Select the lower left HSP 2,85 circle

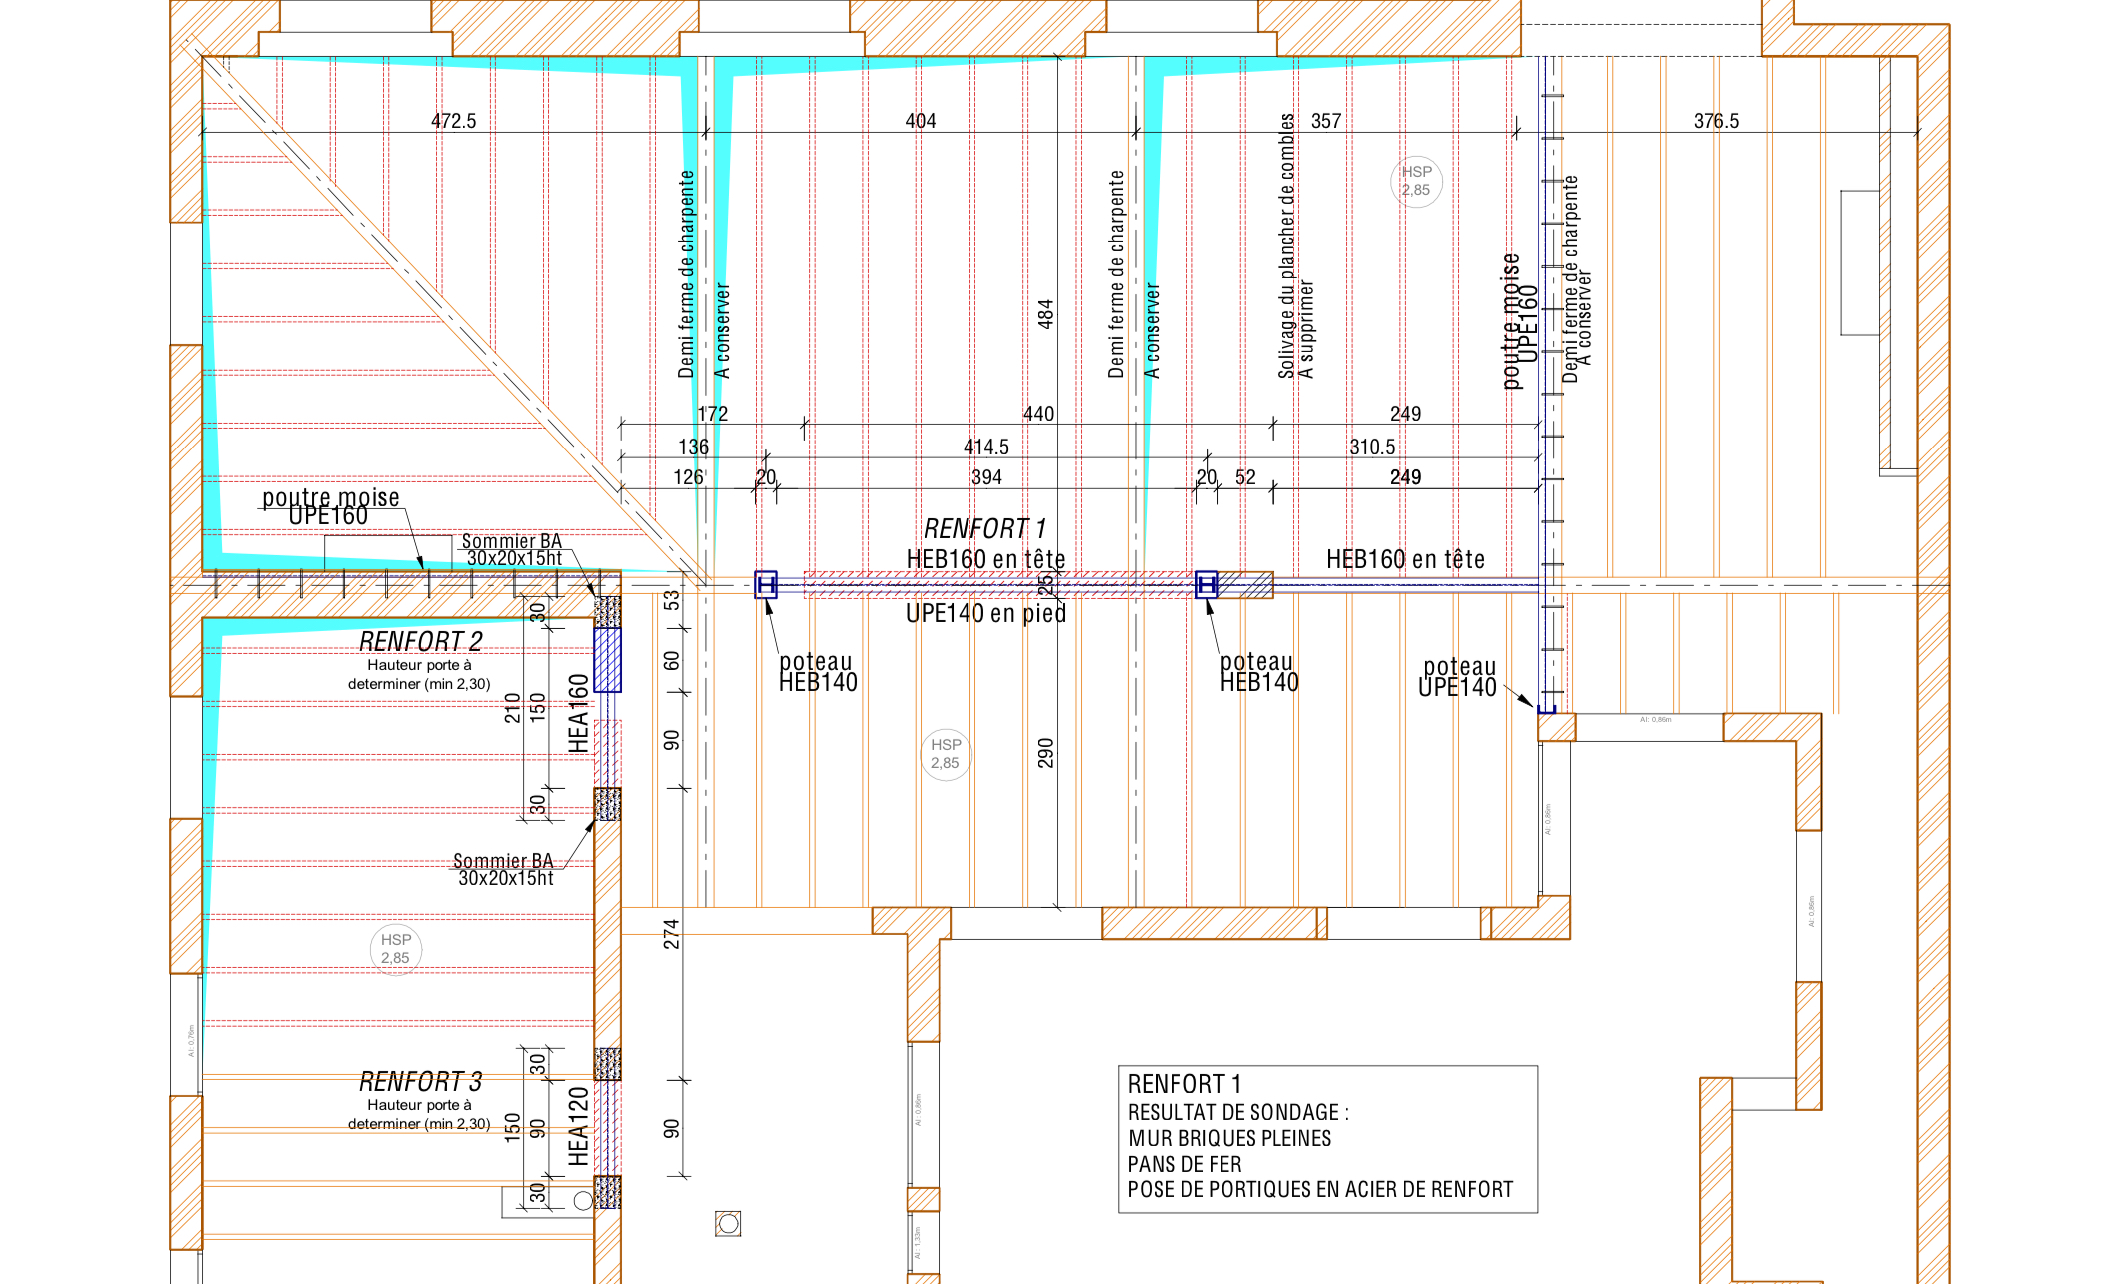tap(396, 948)
